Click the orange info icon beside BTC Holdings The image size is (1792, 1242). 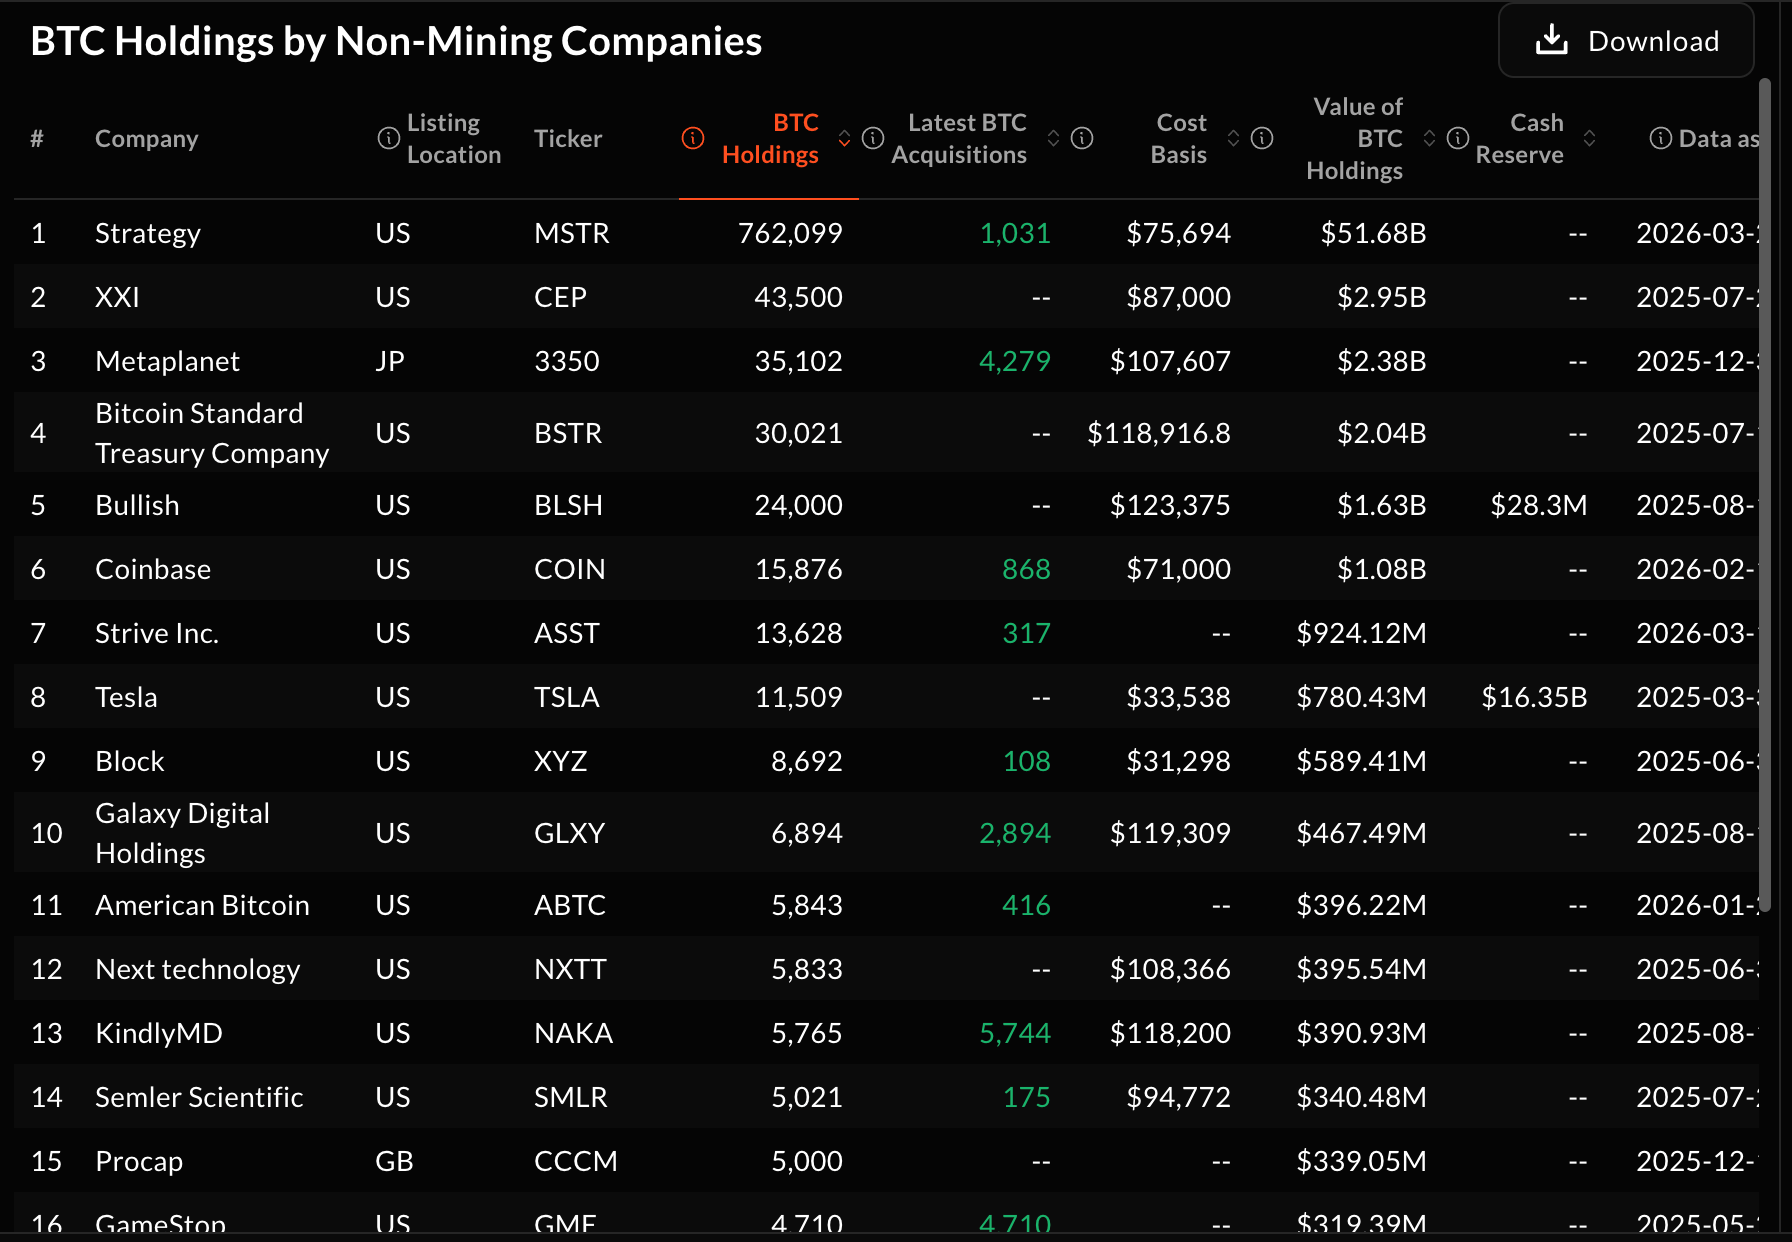pos(693,138)
